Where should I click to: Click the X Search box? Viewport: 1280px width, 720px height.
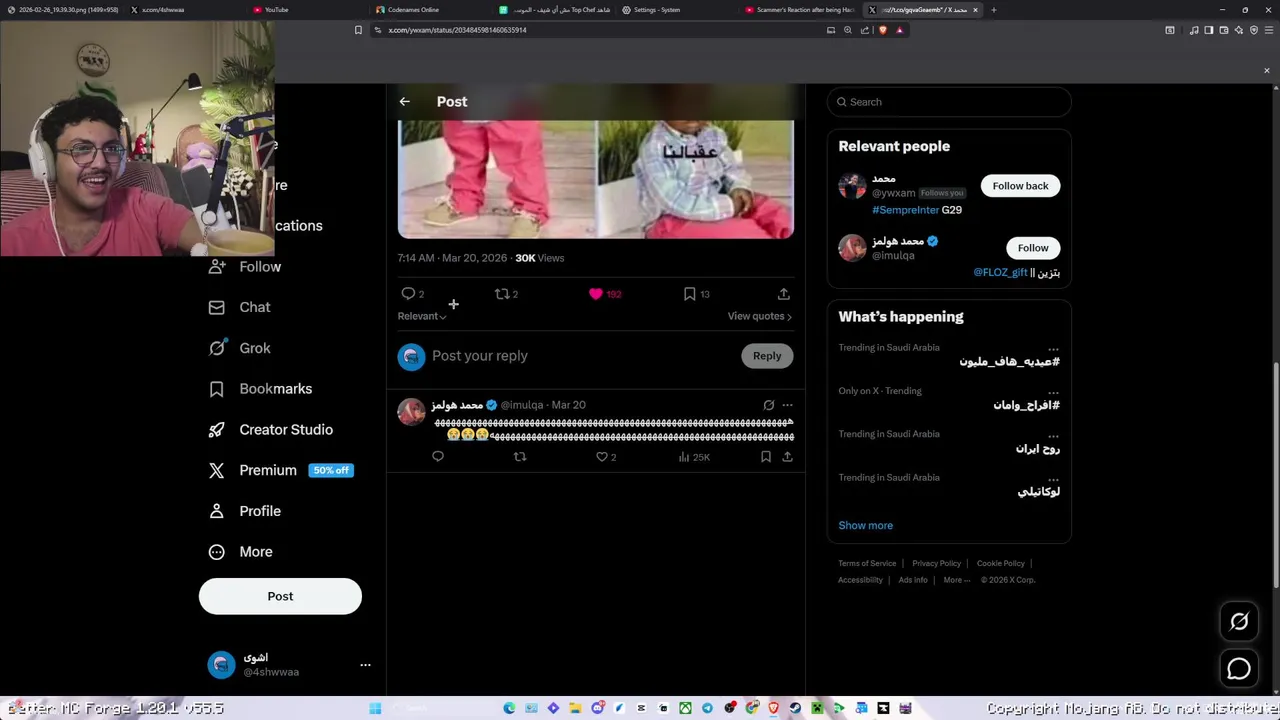(x=949, y=102)
